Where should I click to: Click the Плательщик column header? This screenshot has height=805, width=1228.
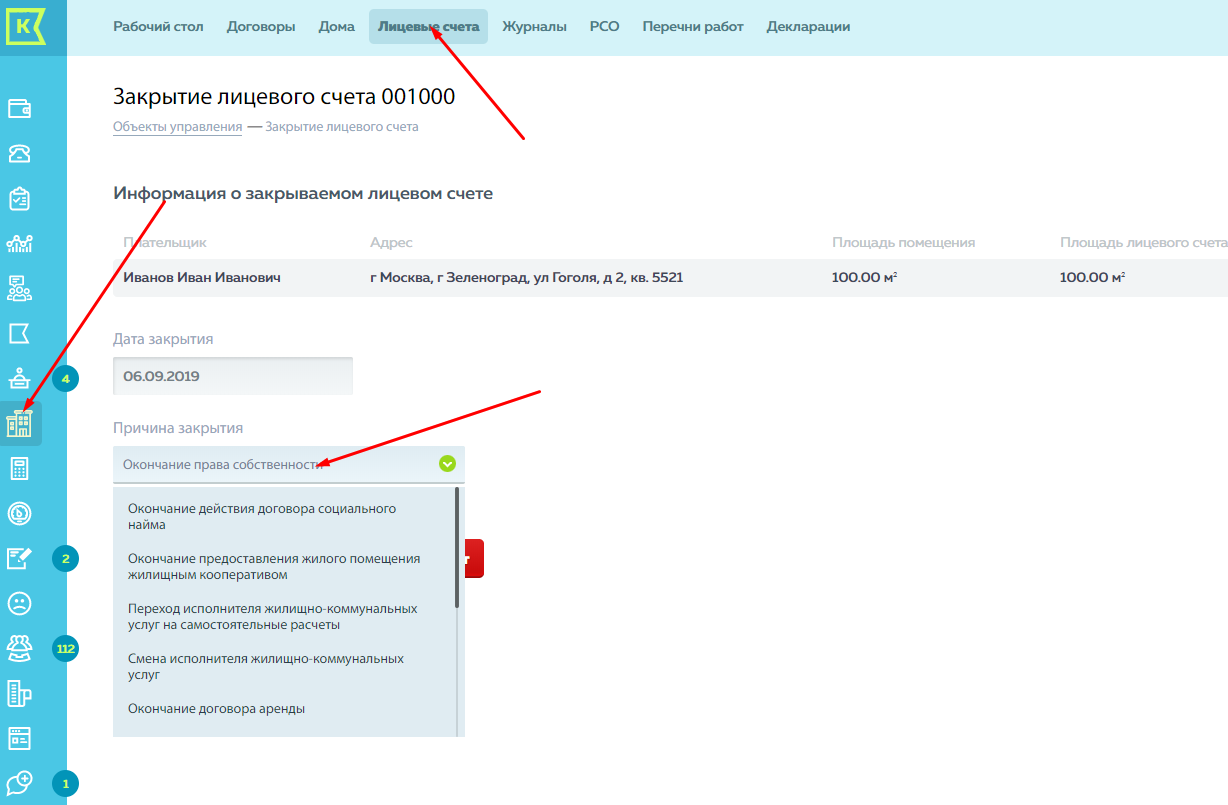[165, 242]
